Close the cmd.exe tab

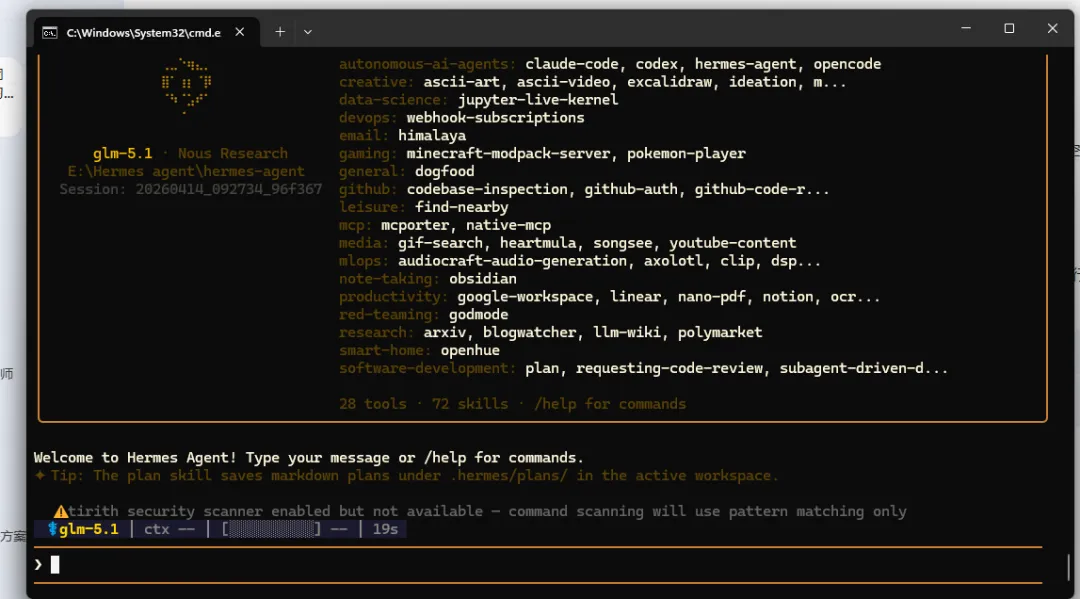point(240,32)
